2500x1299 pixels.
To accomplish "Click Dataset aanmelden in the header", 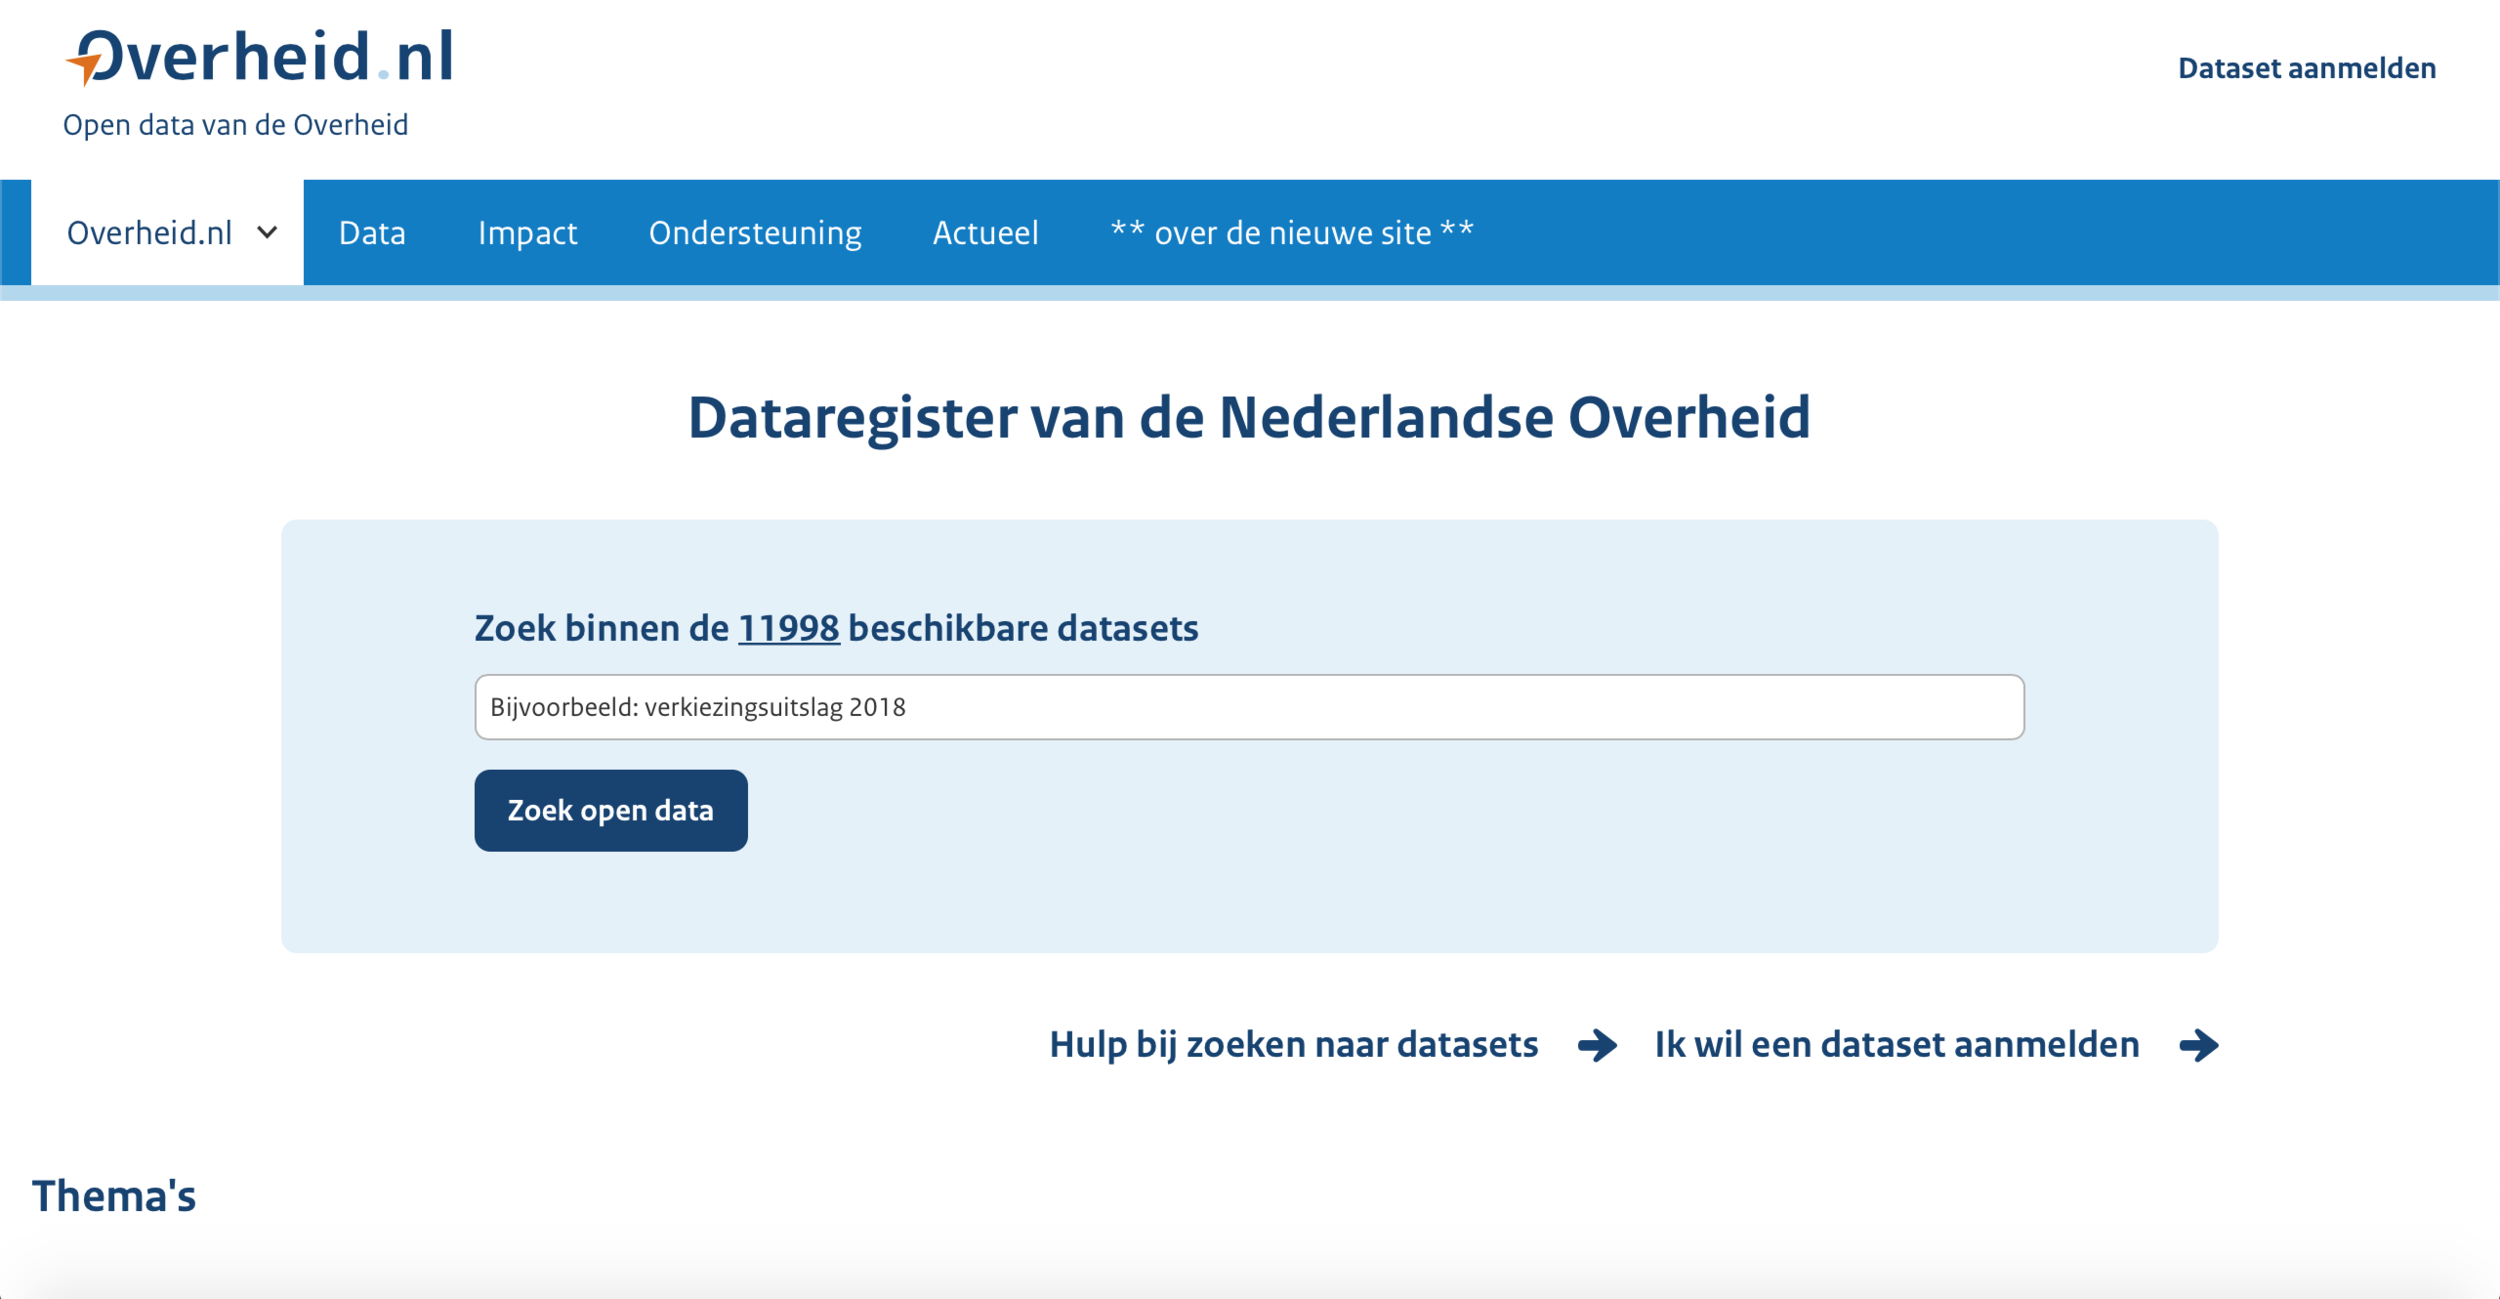I will tap(2306, 68).
